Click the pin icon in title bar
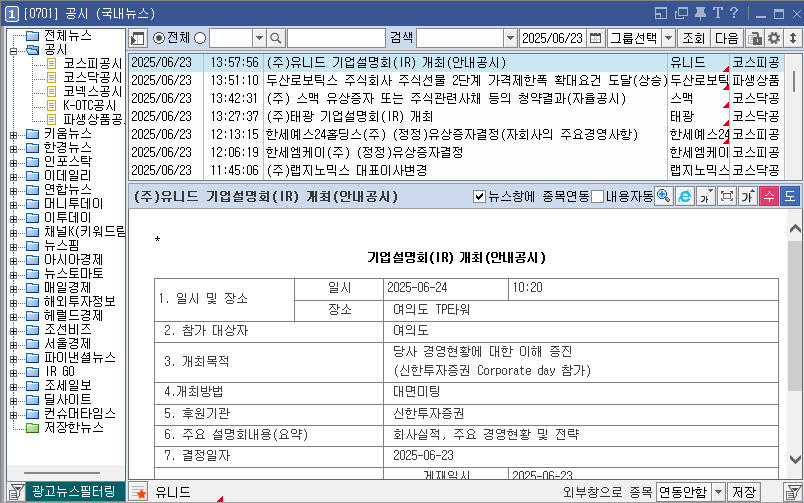The width and height of the screenshot is (804, 503). point(700,13)
